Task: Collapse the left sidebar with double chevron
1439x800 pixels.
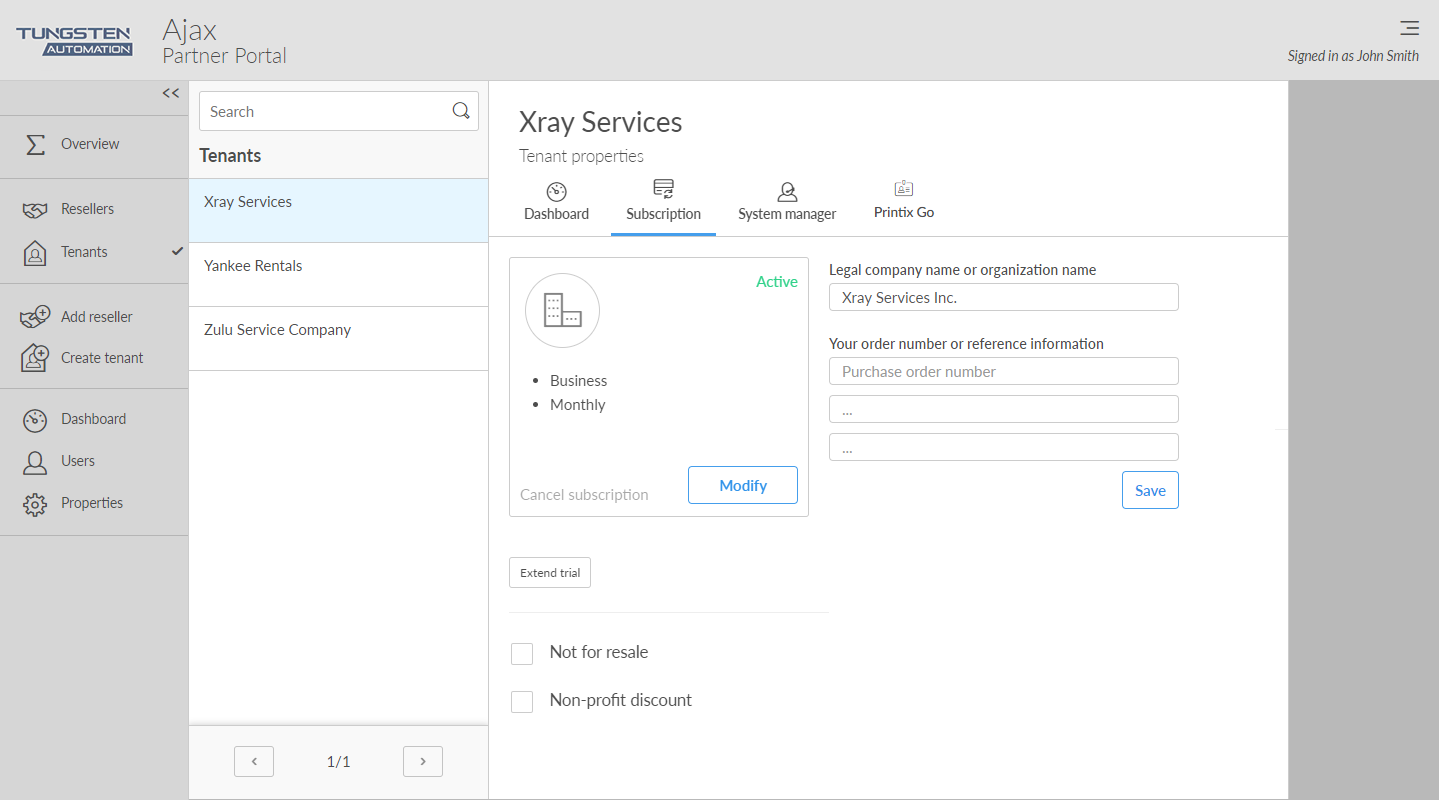Action: click(171, 93)
